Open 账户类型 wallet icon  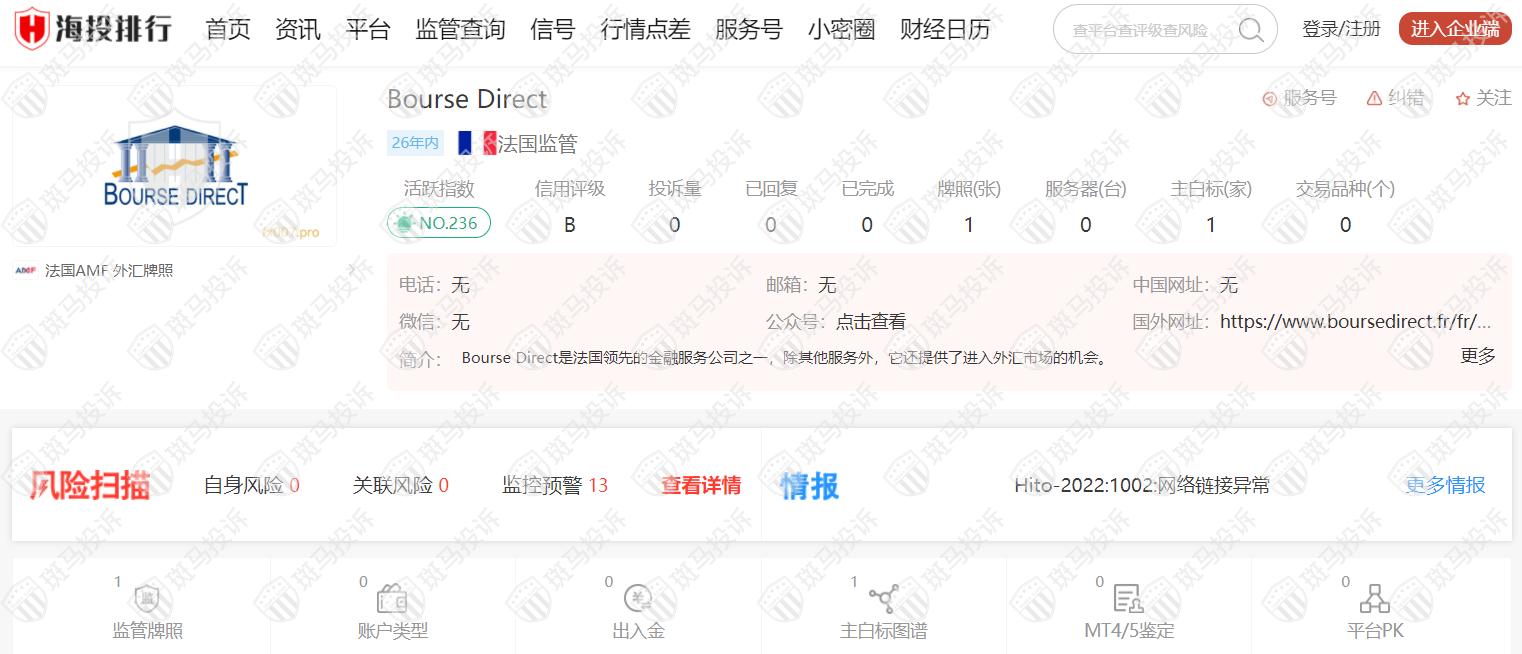(392, 599)
